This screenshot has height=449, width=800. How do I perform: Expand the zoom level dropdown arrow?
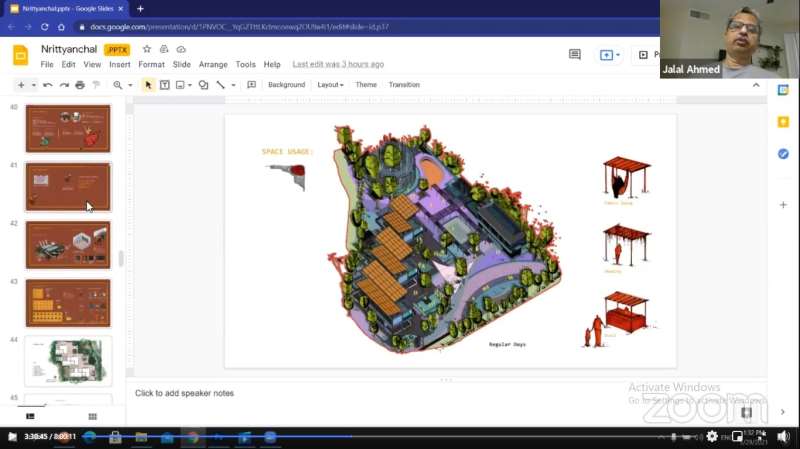click(130, 85)
